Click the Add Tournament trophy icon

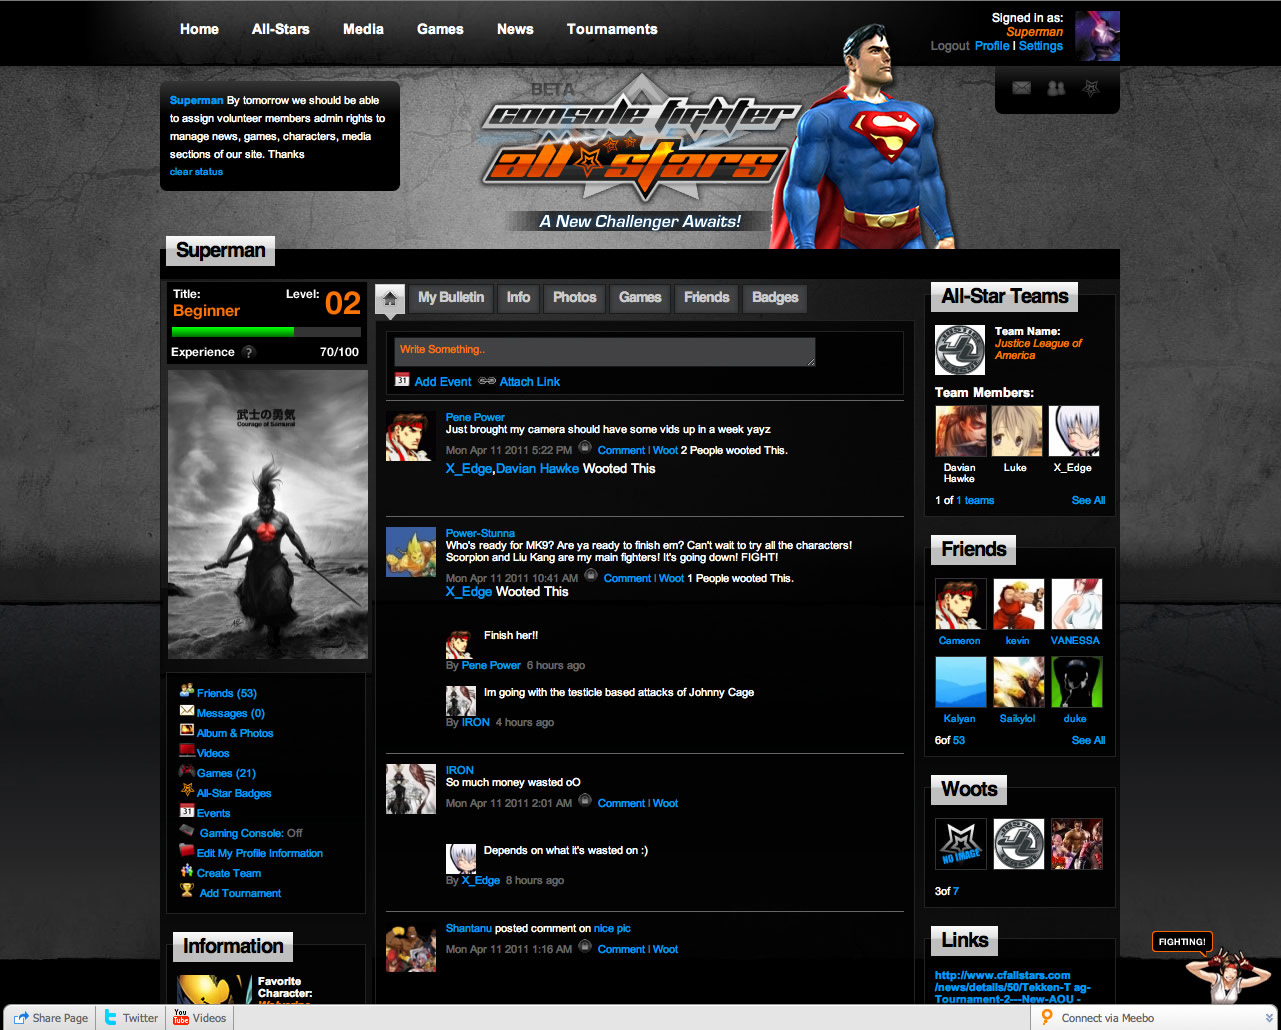point(187,890)
